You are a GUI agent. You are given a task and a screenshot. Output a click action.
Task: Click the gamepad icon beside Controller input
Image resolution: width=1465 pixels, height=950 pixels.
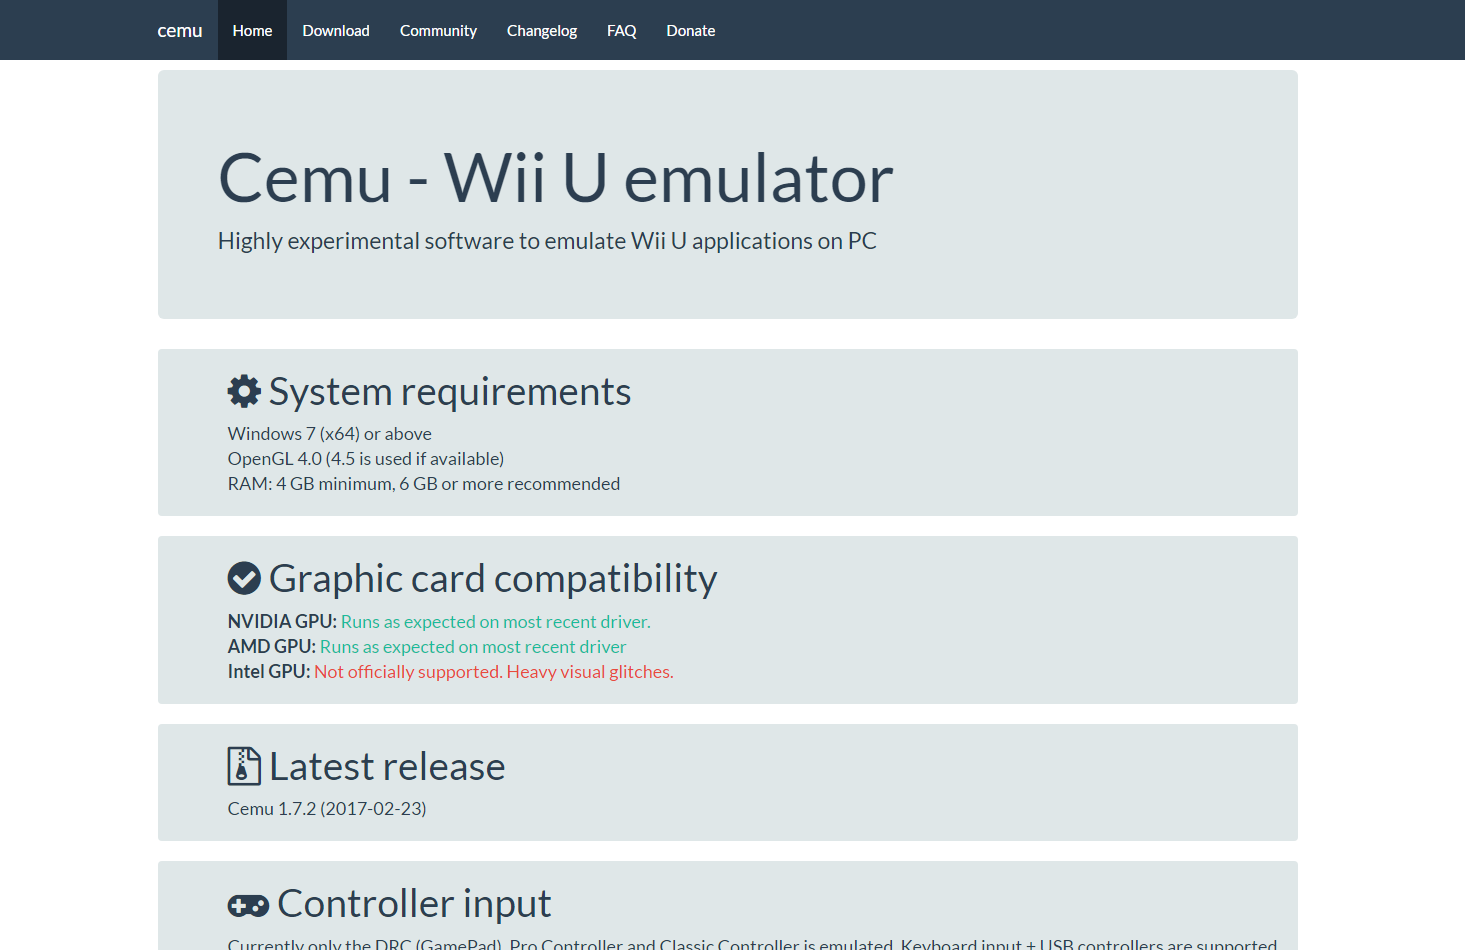click(248, 906)
